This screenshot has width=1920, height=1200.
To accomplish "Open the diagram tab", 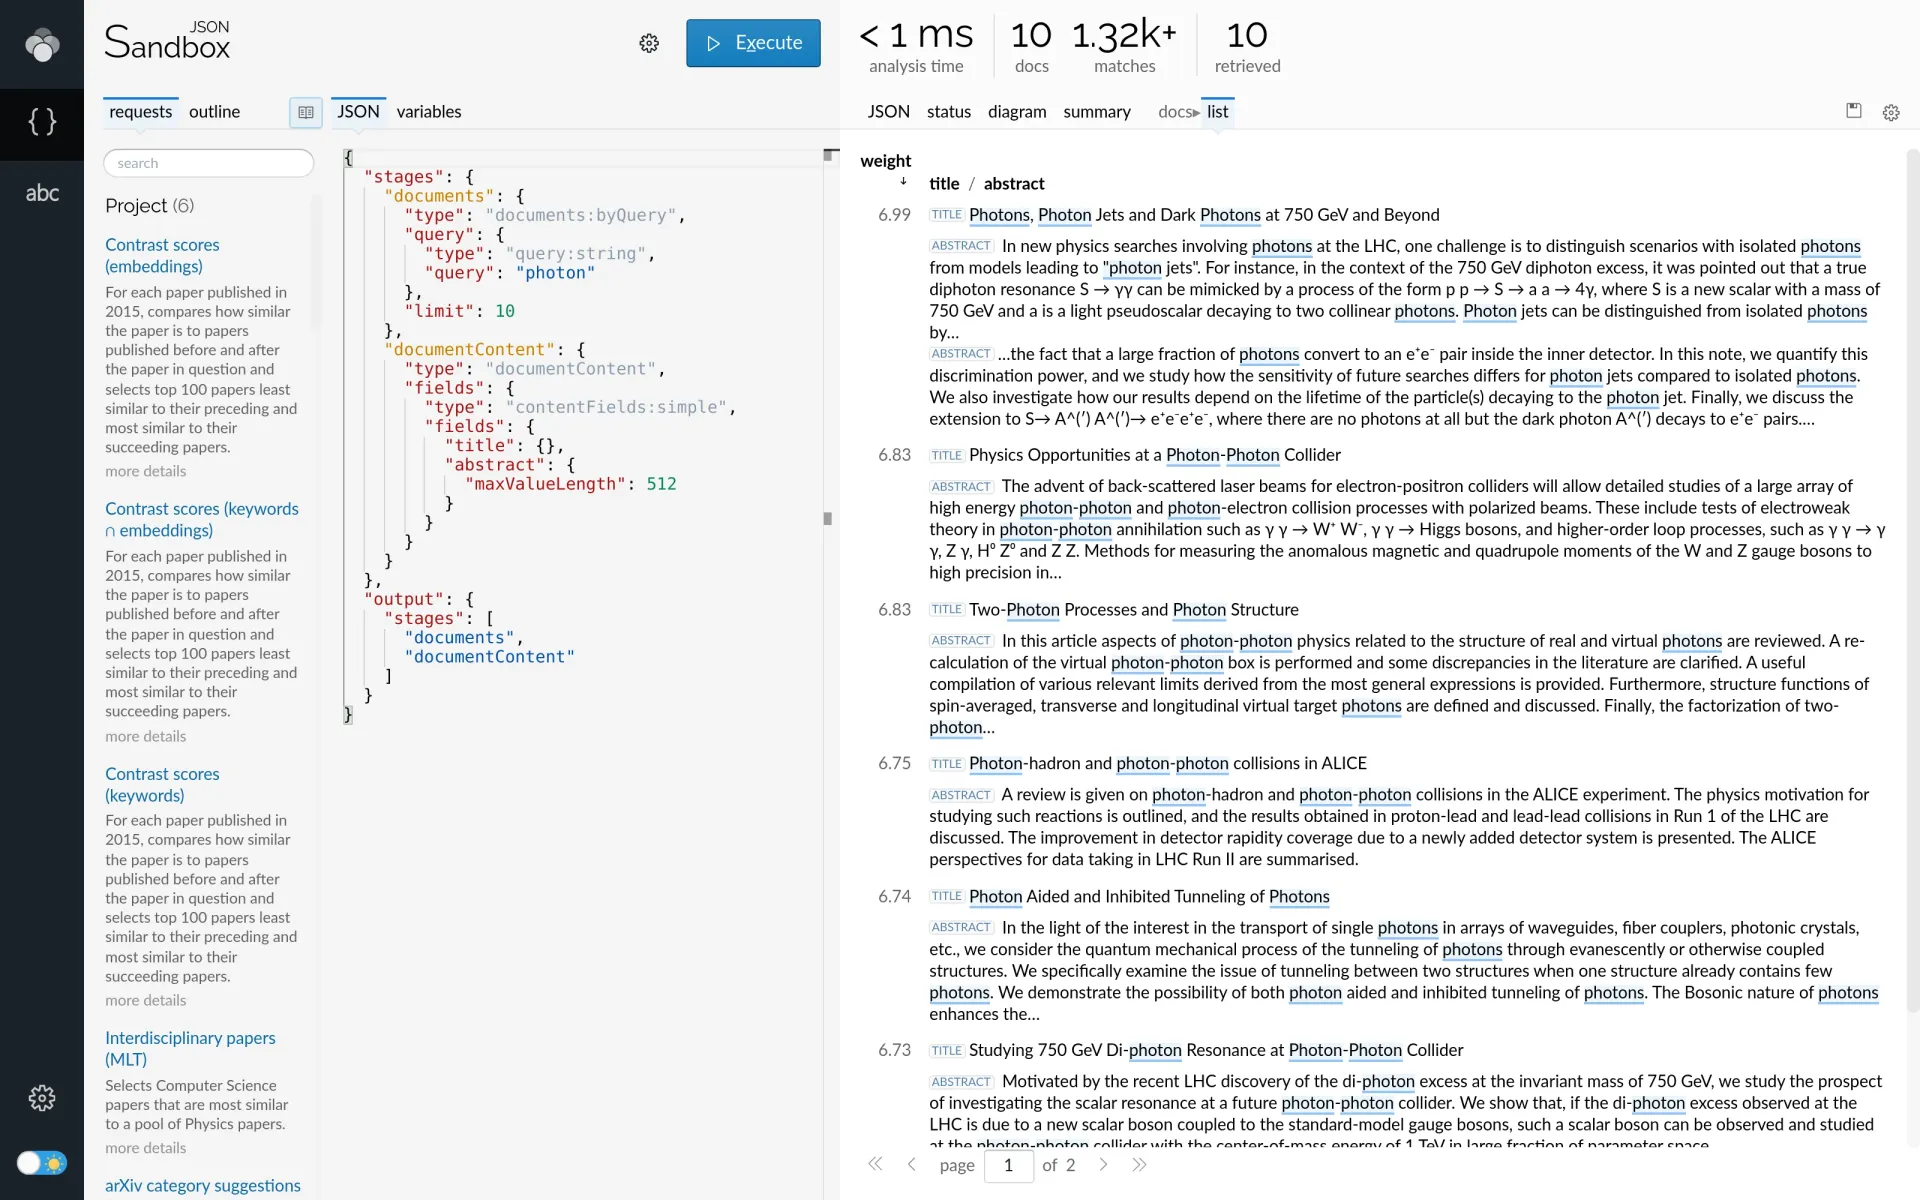I will [1017, 111].
